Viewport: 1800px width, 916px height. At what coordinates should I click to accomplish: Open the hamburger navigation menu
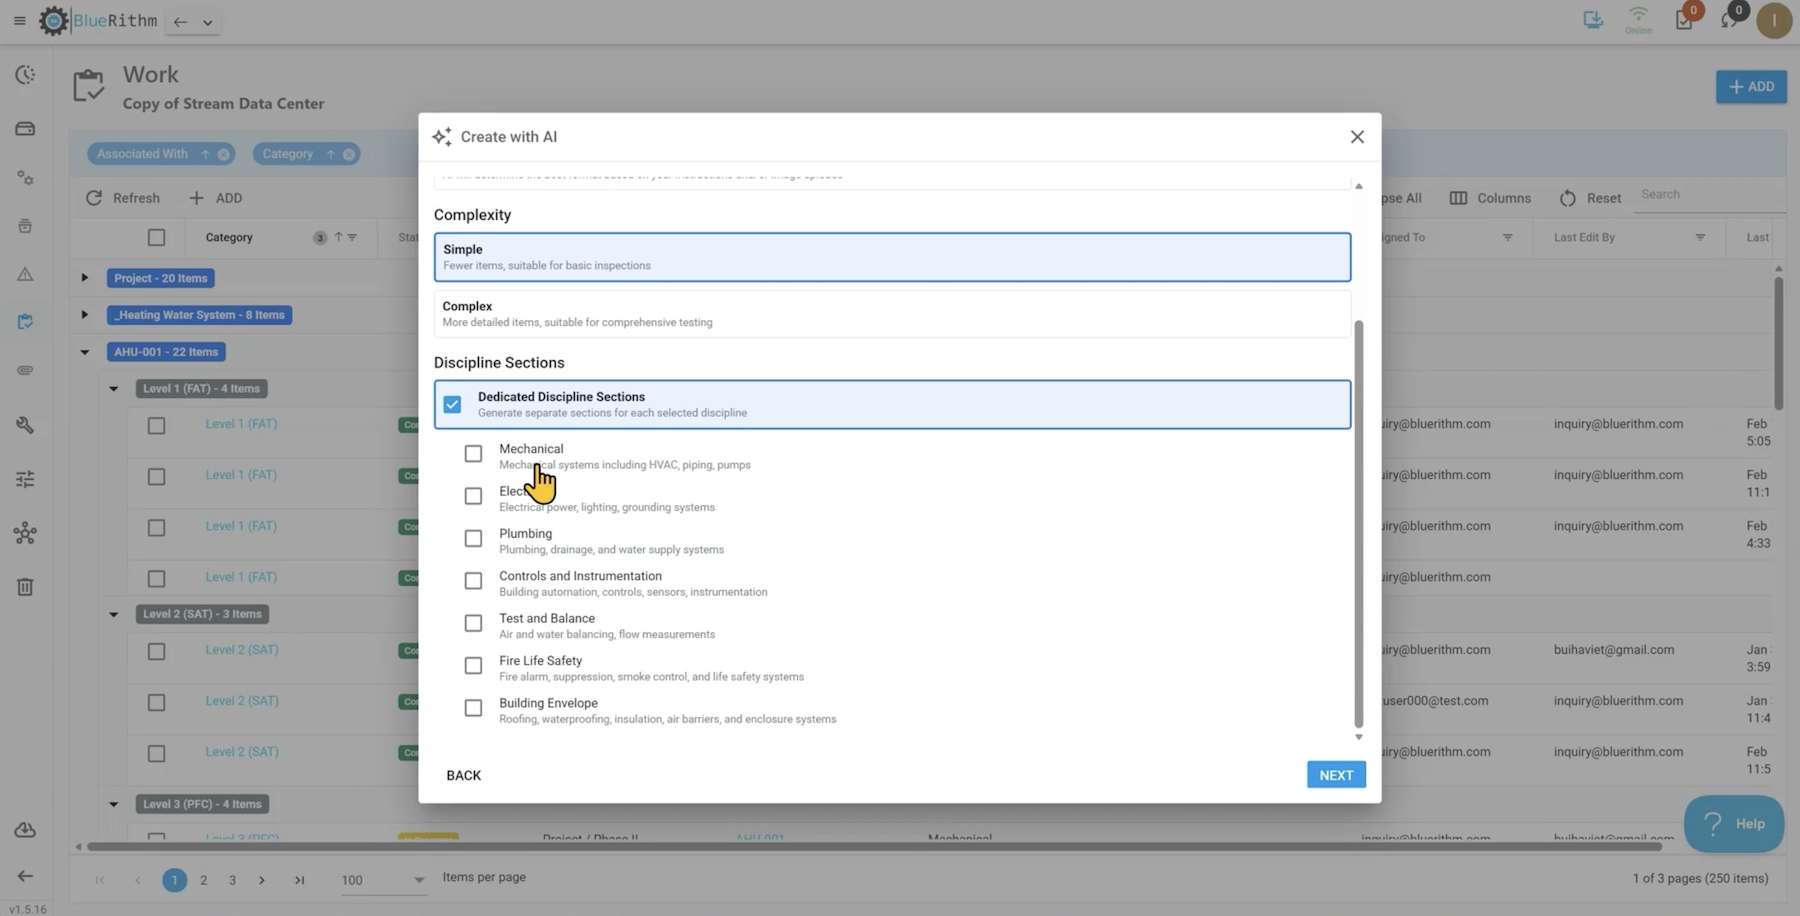(x=19, y=21)
